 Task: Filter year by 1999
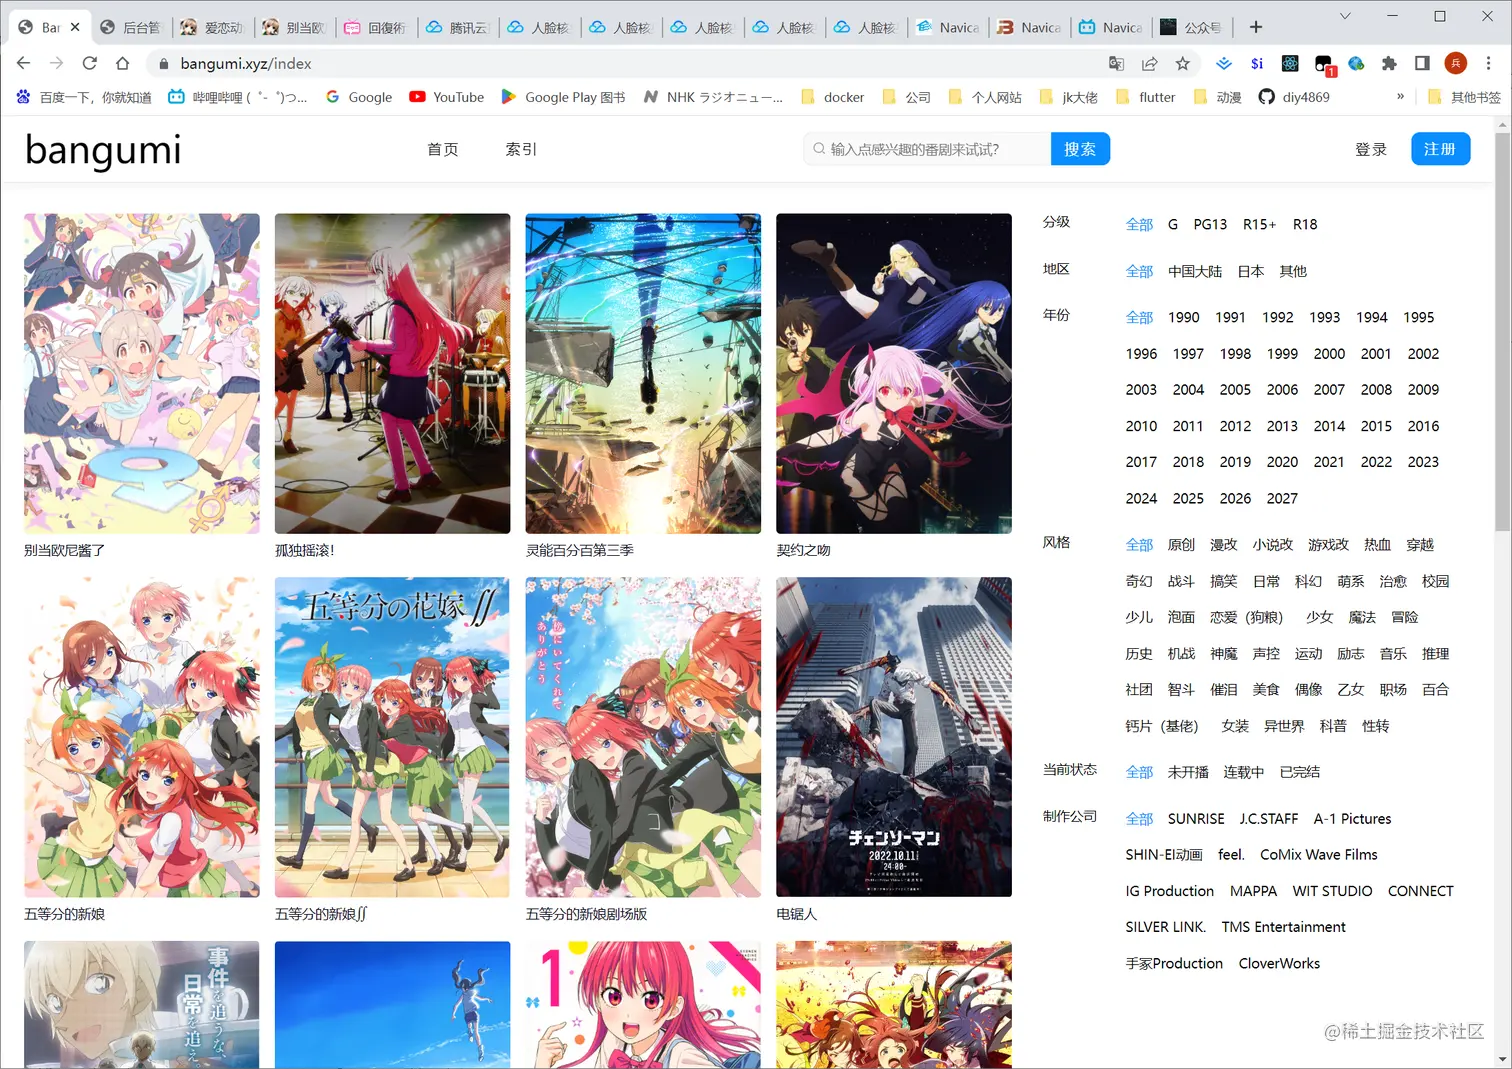[x=1282, y=354]
